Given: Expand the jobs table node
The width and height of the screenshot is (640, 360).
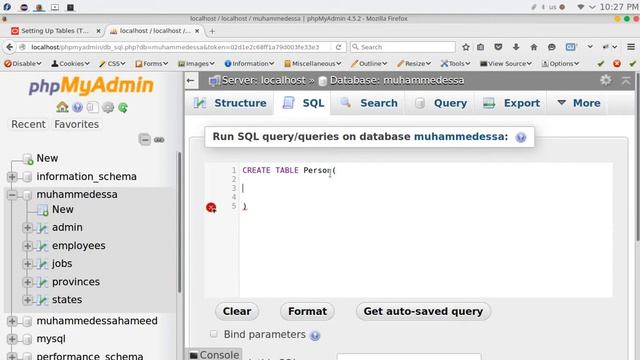Looking at the screenshot, I should pyautogui.click(x=27, y=264).
